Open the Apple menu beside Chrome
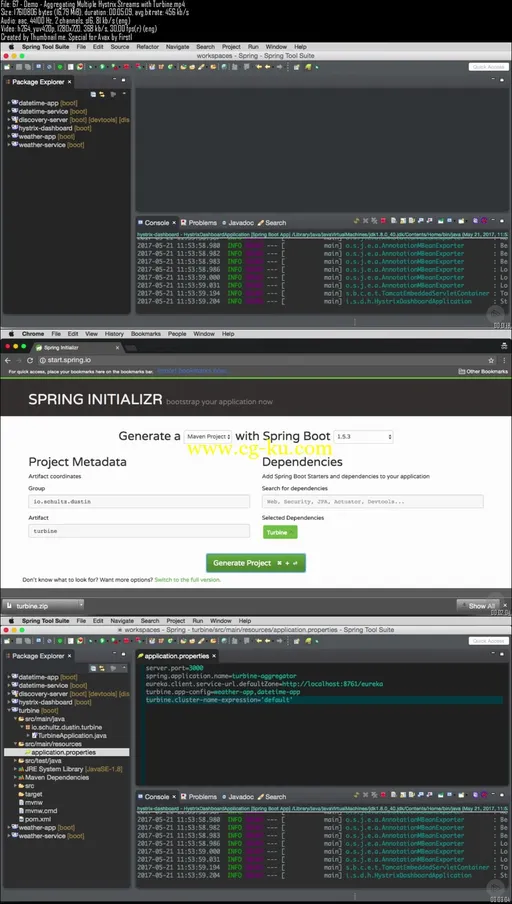Viewport: 512px width, 904px height. [11, 334]
